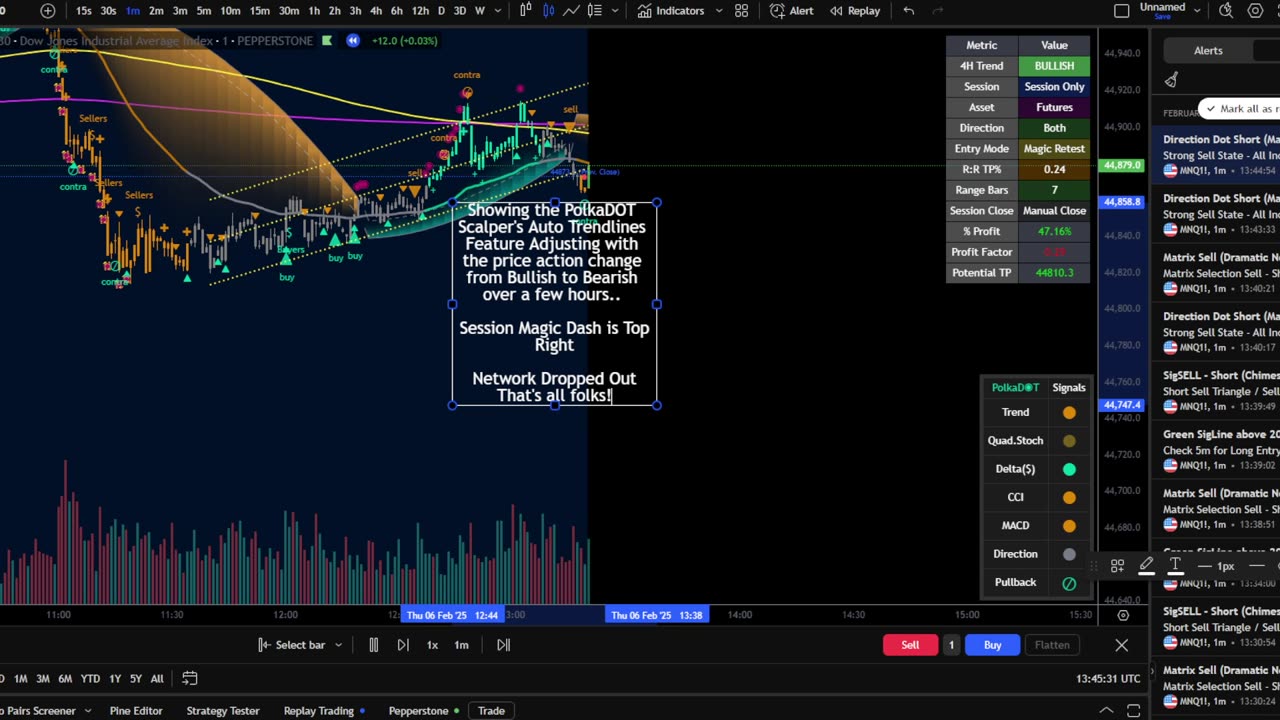1280x720 pixels.
Task: Switch to the 5m timeframe
Action: [x=204, y=11]
